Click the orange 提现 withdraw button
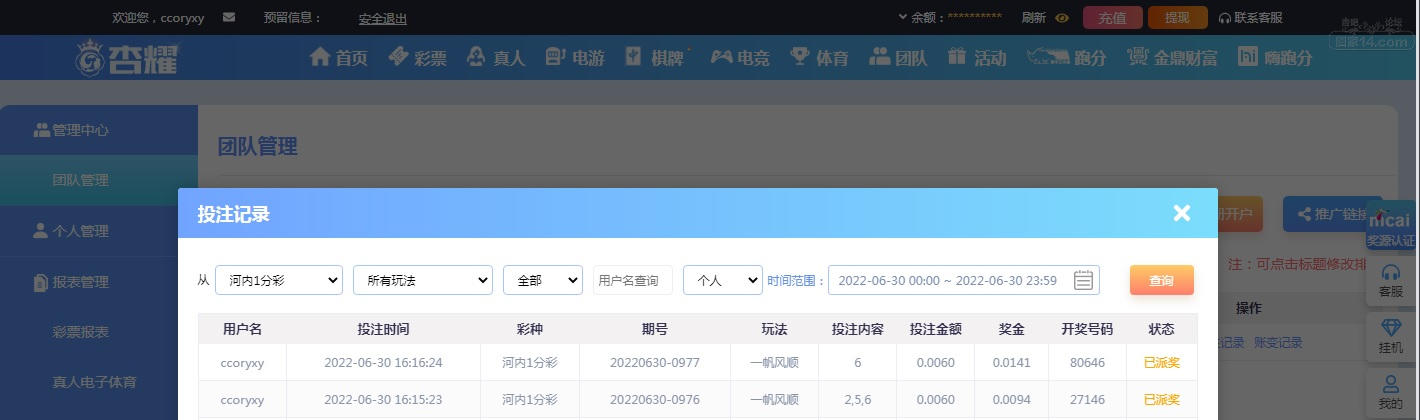This screenshot has height=420, width=1420. point(1177,17)
